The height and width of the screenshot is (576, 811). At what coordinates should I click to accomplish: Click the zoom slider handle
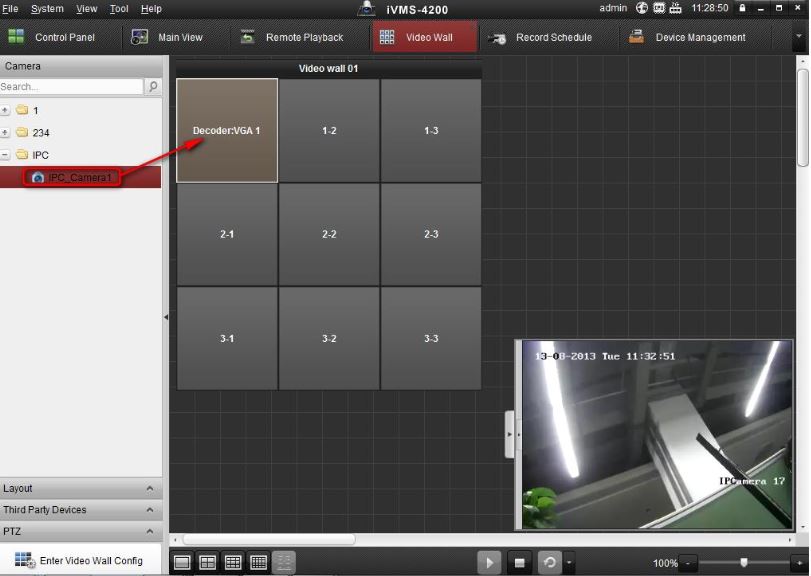tap(744, 562)
